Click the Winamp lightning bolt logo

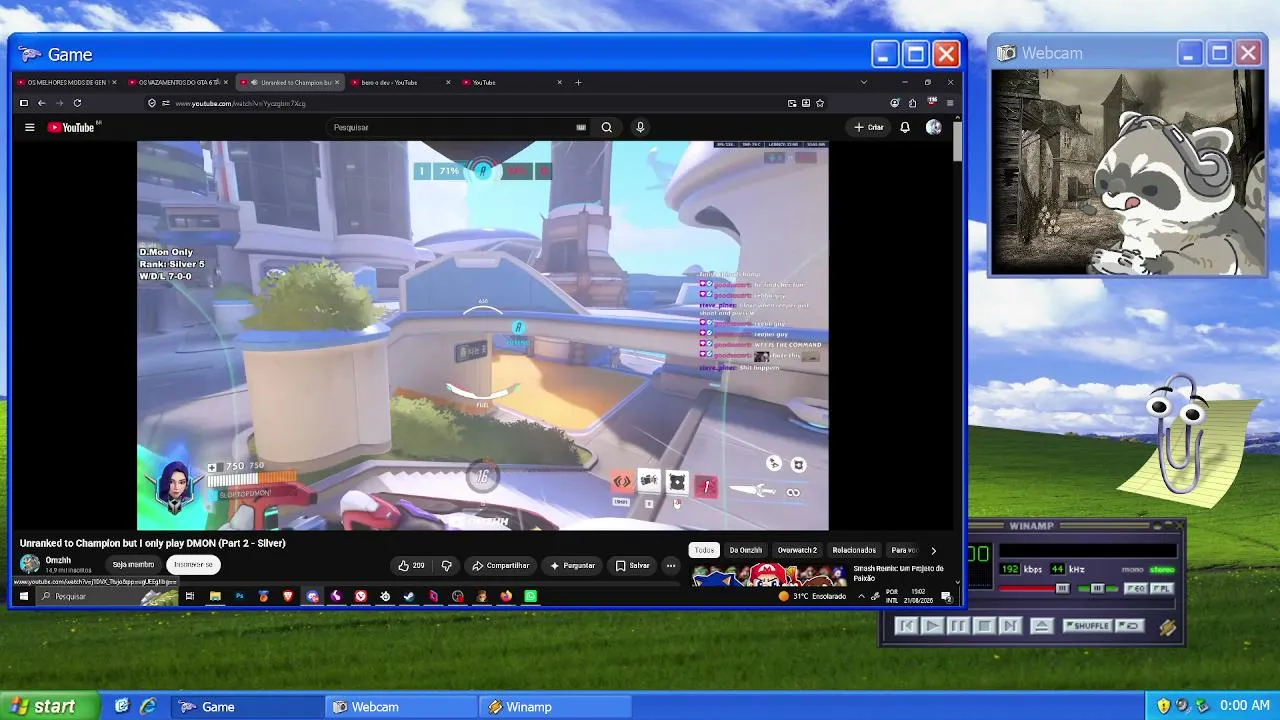pos(1167,627)
